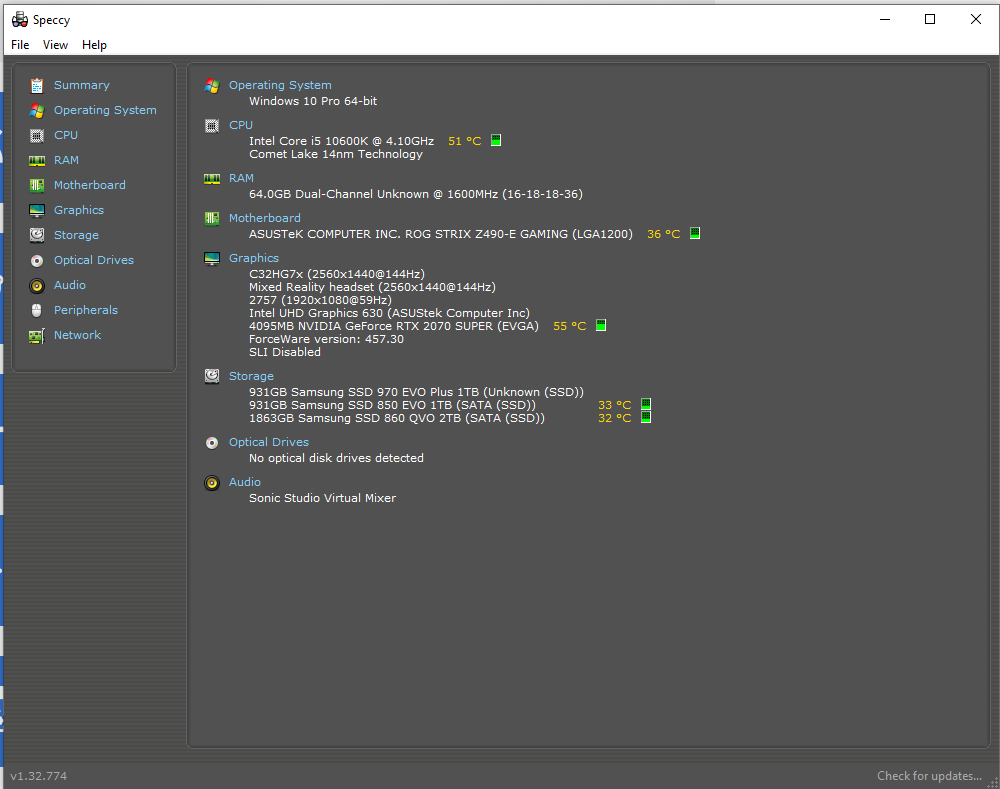1000x789 pixels.
Task: Click the Intel Core i5 10600K text line
Action: (x=341, y=141)
